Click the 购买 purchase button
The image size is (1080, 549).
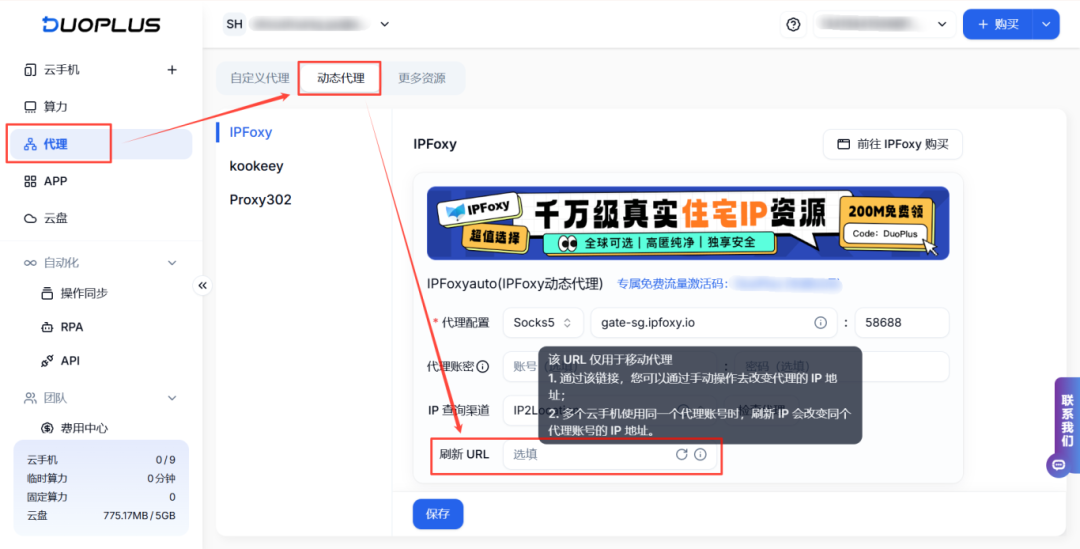pos(998,24)
